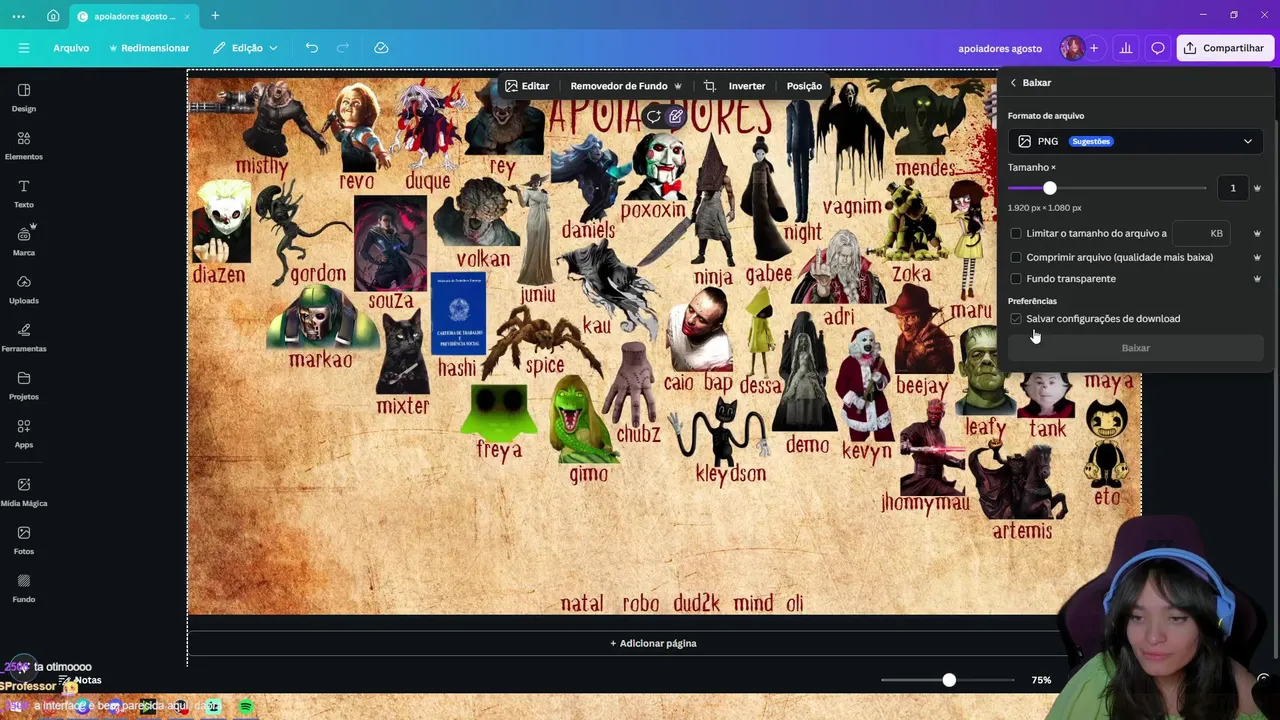Open the Elementos sidebar panel
This screenshot has width=1280, height=720.
(24, 145)
